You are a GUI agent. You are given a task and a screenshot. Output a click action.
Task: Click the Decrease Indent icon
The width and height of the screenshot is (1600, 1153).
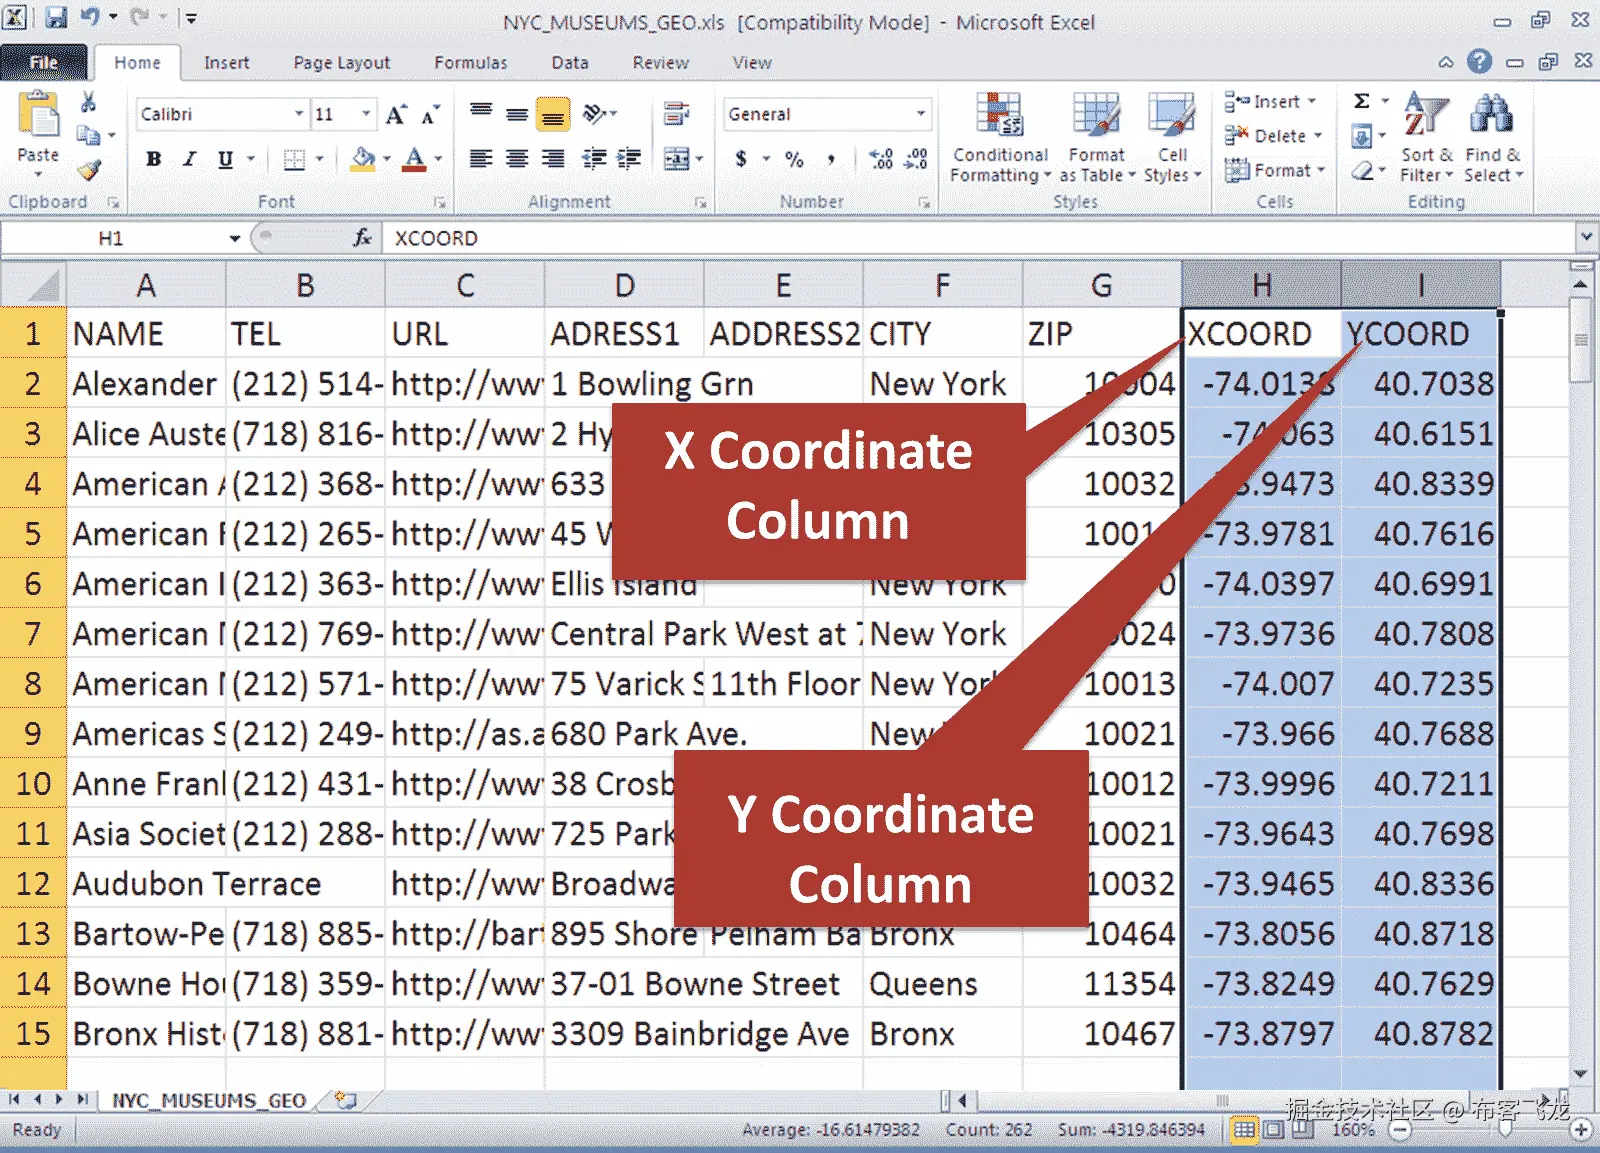pyautogui.click(x=594, y=159)
